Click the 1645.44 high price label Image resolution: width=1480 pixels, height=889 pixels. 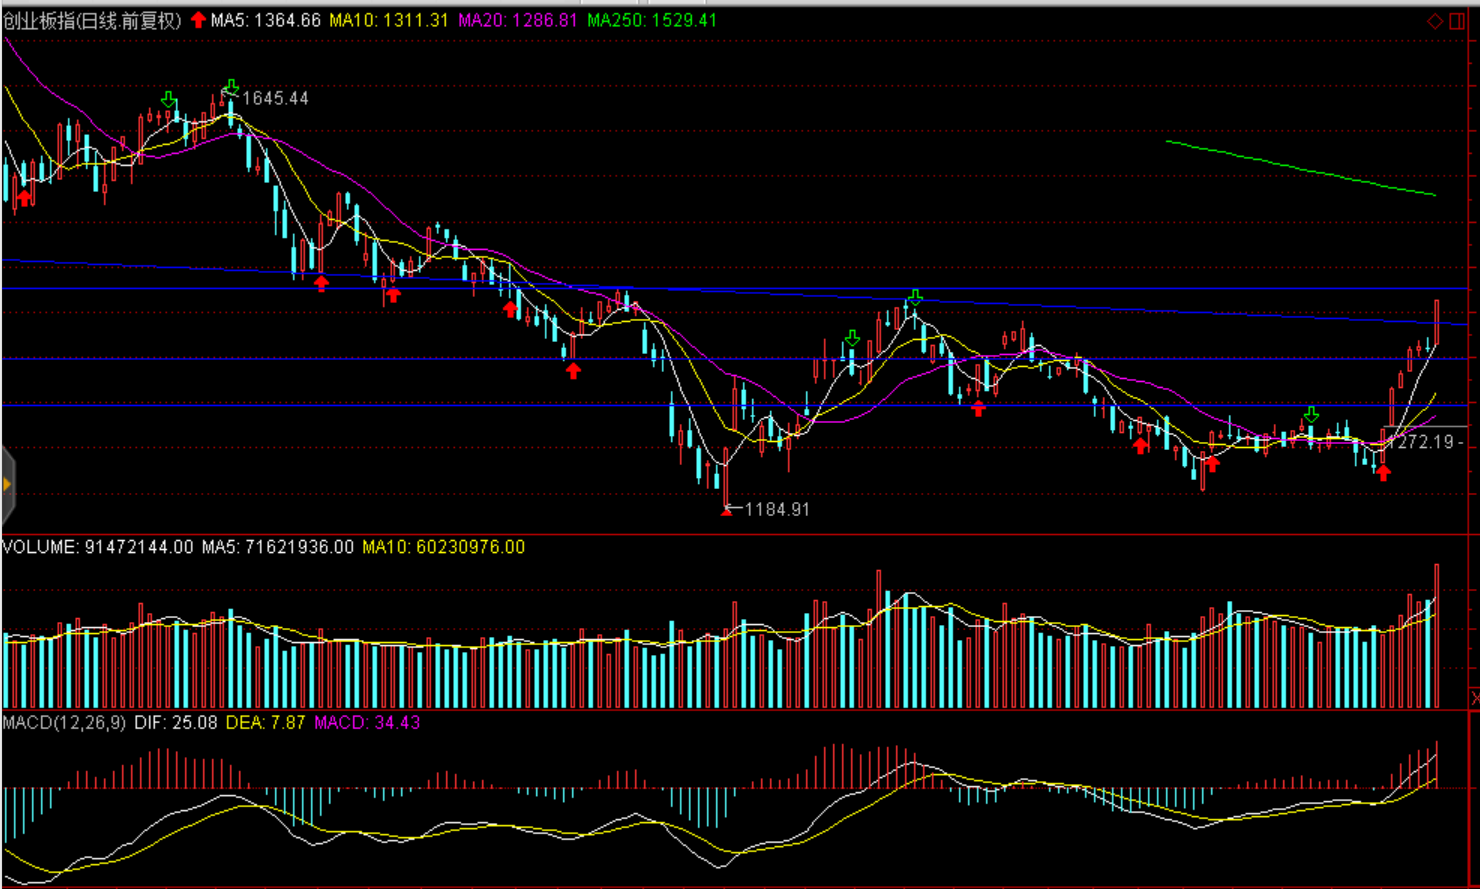275,98
